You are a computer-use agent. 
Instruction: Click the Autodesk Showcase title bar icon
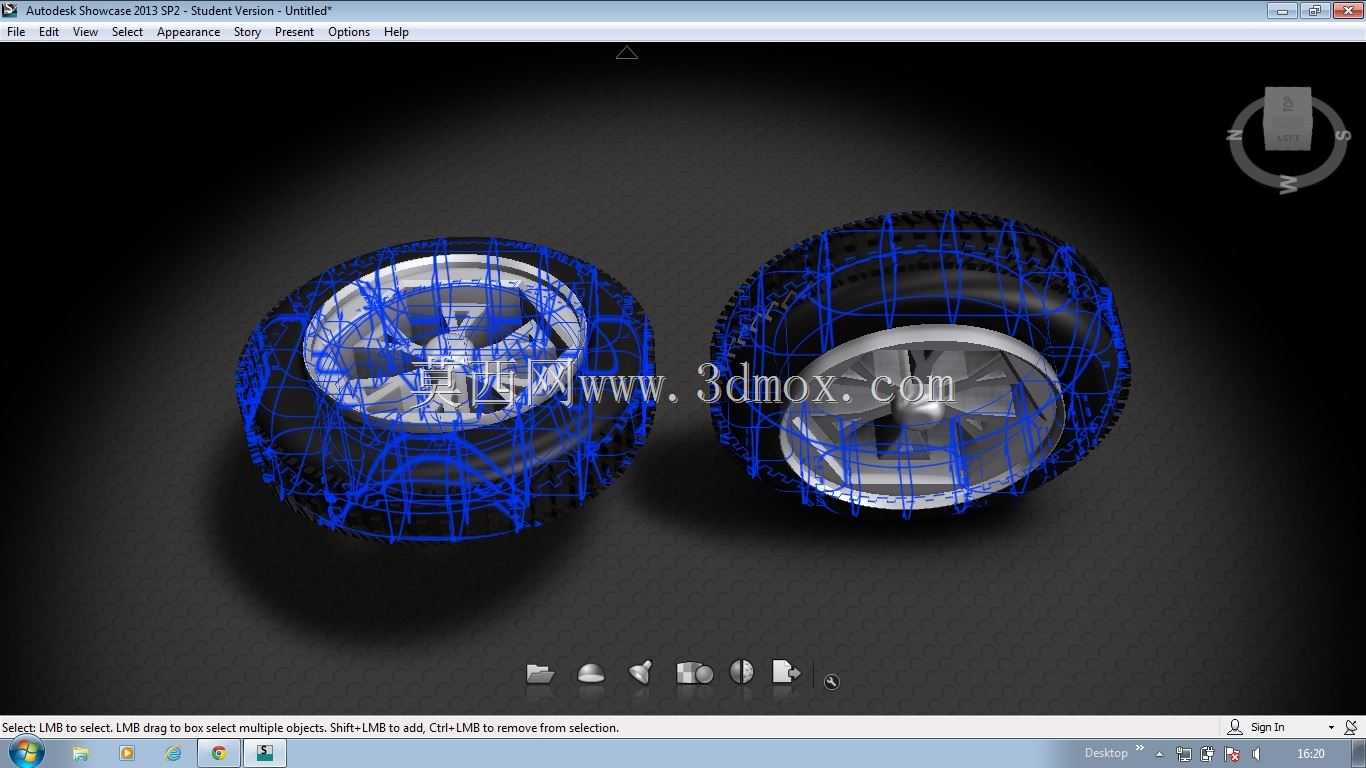point(10,10)
